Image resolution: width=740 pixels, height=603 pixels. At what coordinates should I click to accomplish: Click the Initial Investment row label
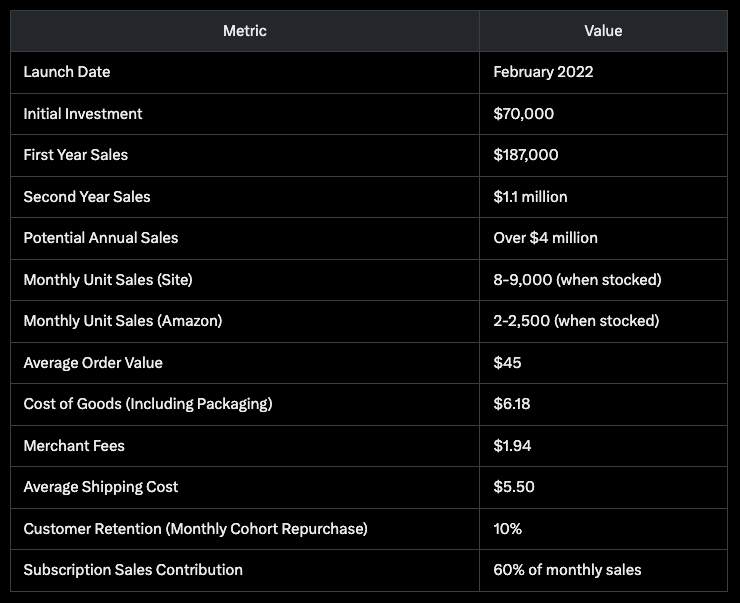pyautogui.click(x=83, y=114)
